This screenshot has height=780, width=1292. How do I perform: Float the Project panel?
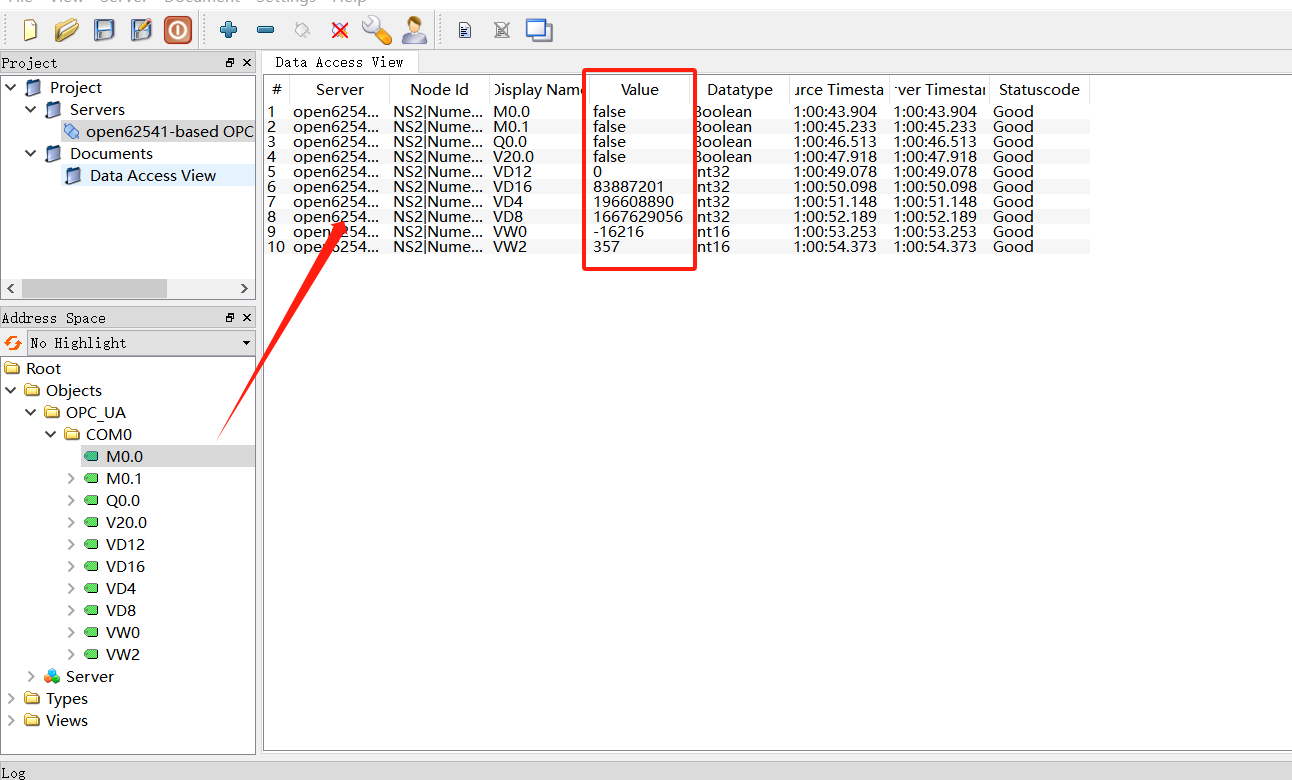click(x=230, y=63)
